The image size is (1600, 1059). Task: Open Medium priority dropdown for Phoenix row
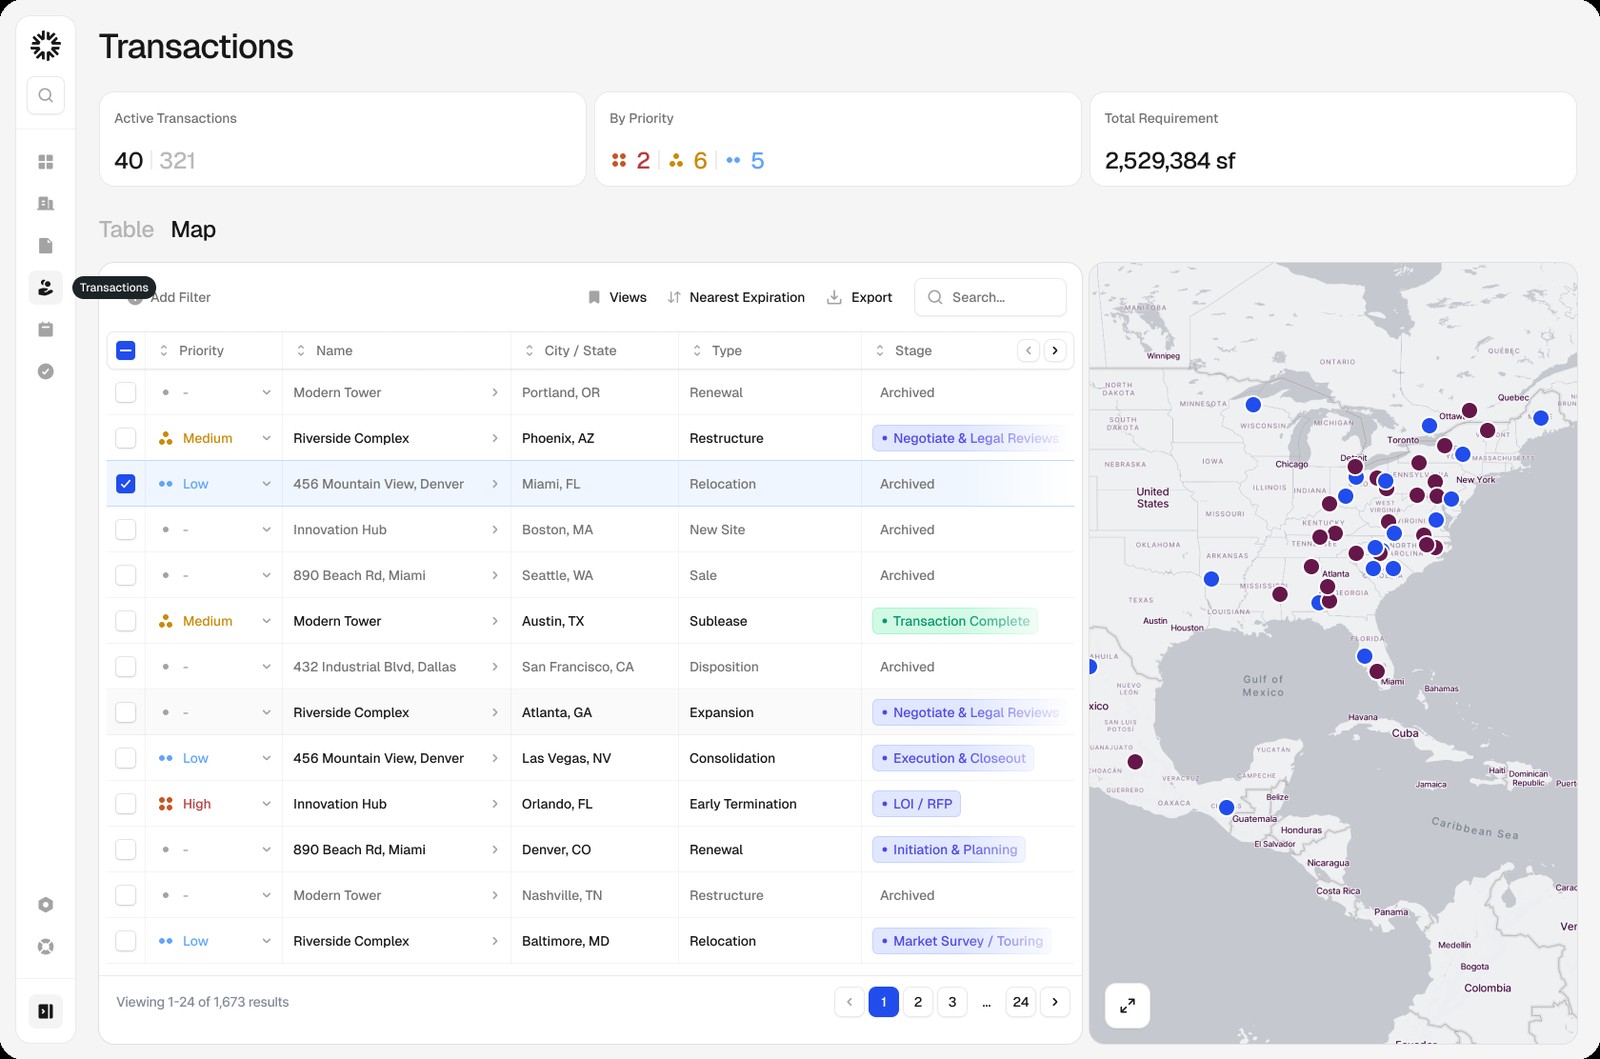click(x=266, y=438)
